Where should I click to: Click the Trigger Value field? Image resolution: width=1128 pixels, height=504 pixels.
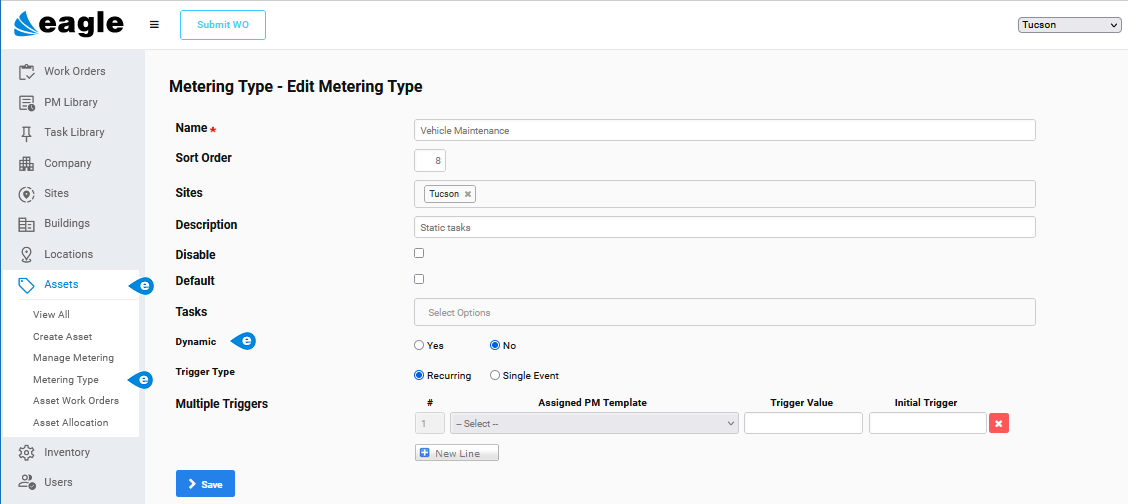coord(803,423)
